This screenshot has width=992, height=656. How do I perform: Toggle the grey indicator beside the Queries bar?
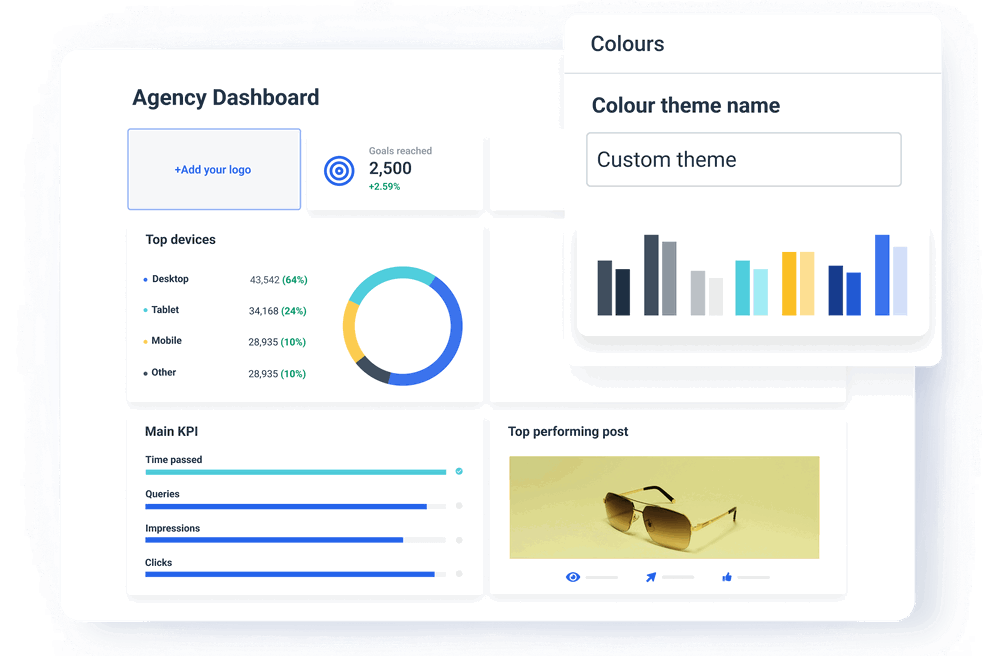tap(459, 506)
